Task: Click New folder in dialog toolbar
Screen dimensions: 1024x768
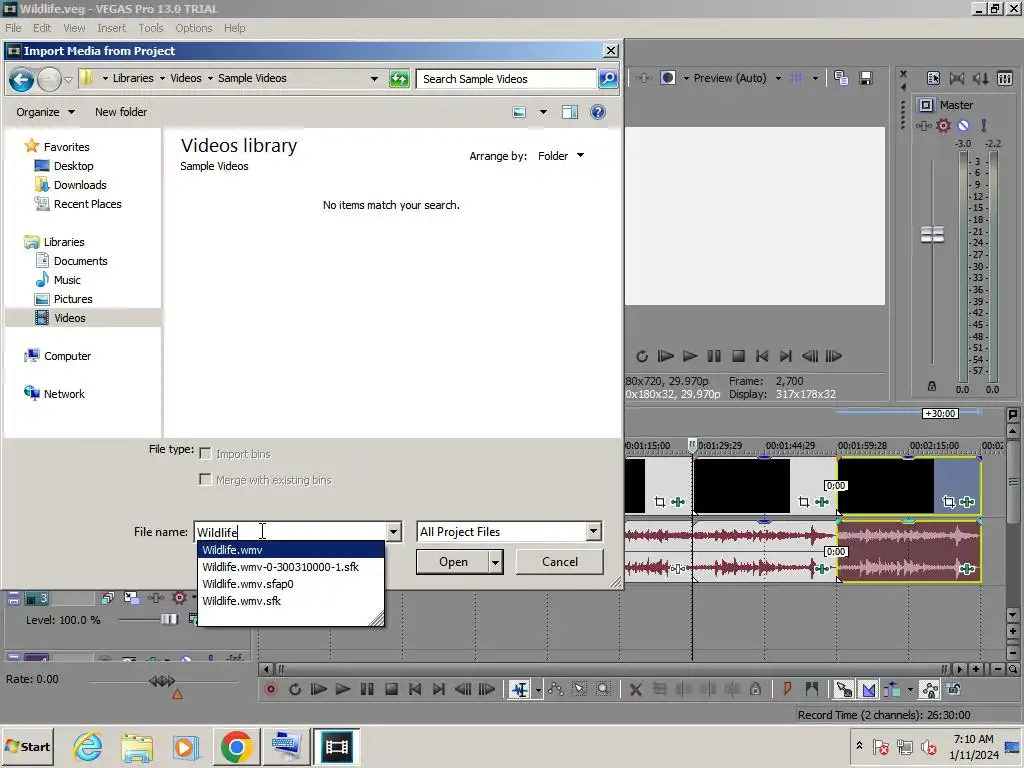Action: (x=121, y=112)
